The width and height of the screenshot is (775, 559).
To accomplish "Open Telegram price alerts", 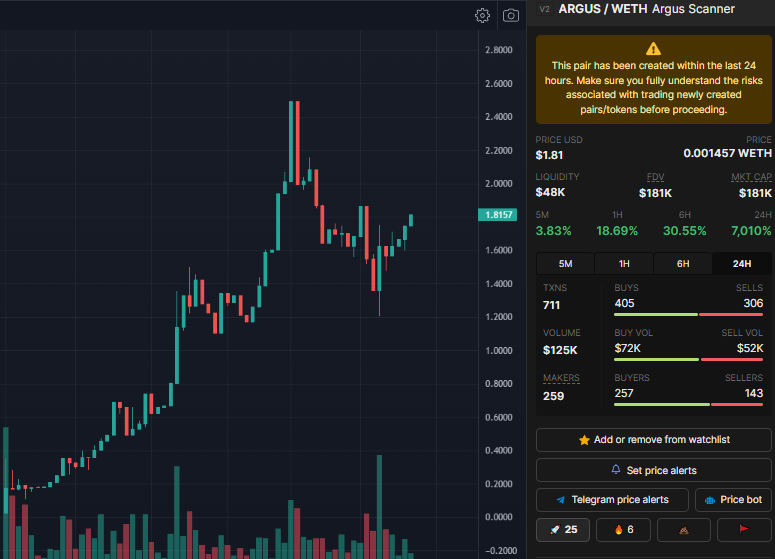I will tap(612, 500).
